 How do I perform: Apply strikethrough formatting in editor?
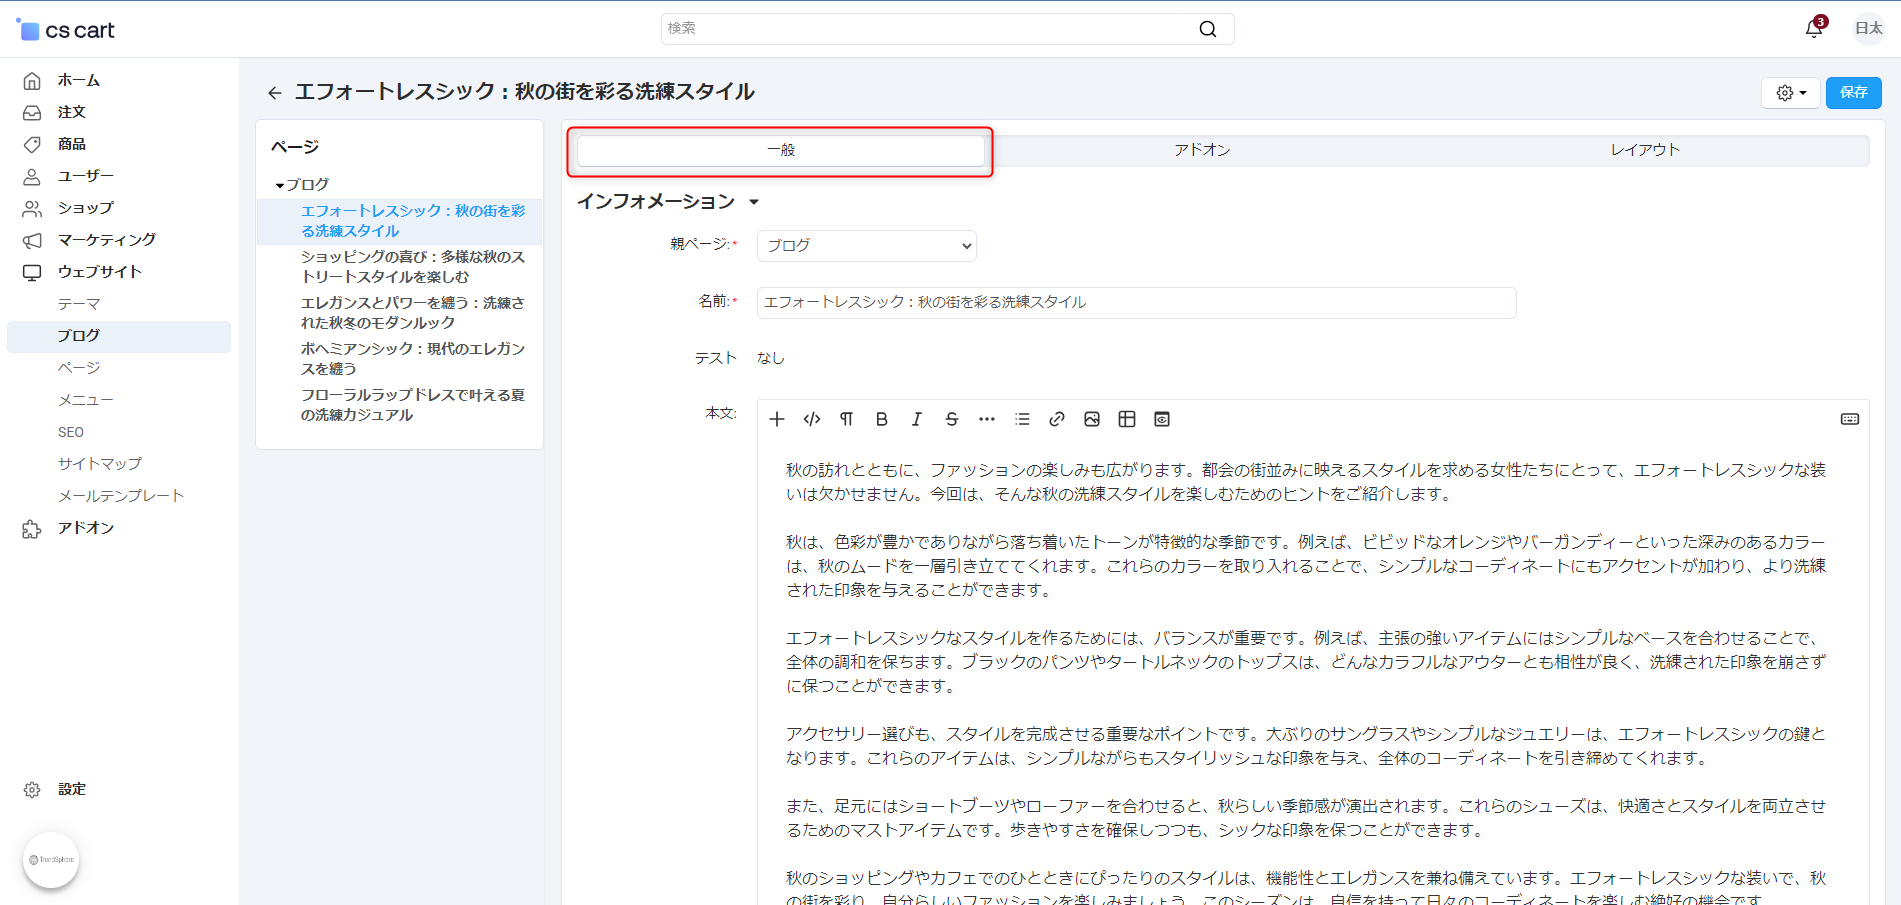(x=951, y=419)
